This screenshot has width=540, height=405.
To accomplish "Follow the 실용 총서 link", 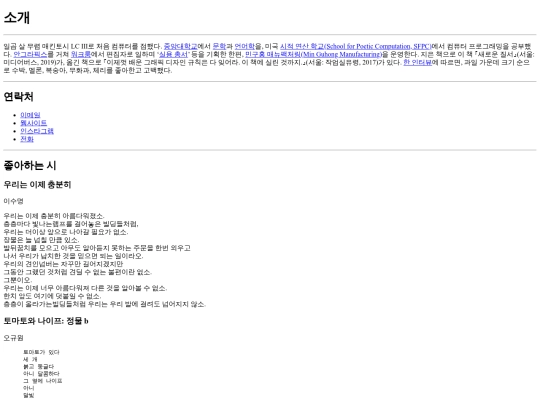I will (173, 54).
